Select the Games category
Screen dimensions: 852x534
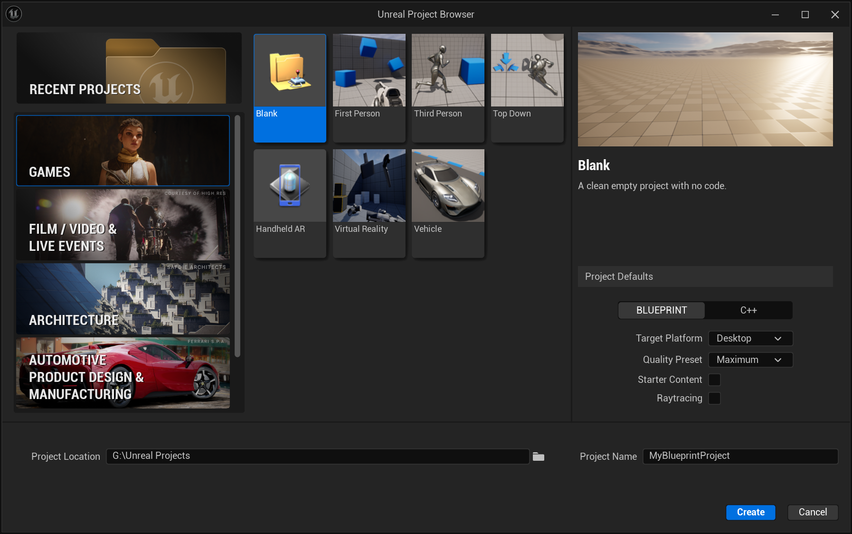click(x=123, y=150)
